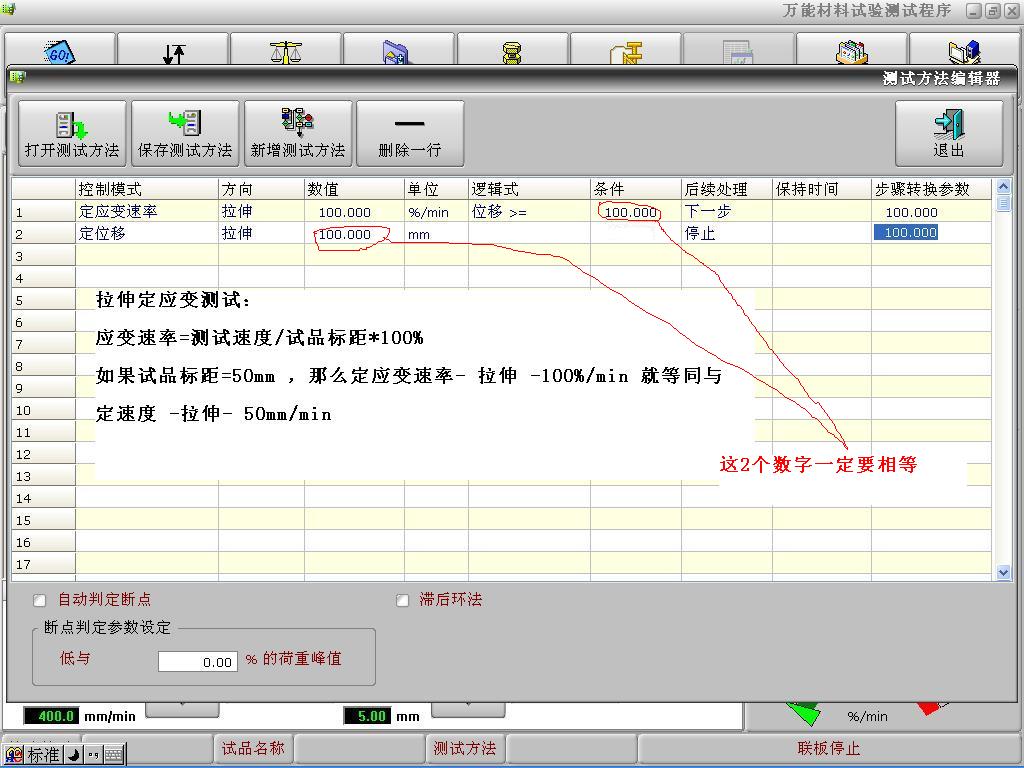Delete a row using 删除一行
The image size is (1024, 768).
coord(410,133)
